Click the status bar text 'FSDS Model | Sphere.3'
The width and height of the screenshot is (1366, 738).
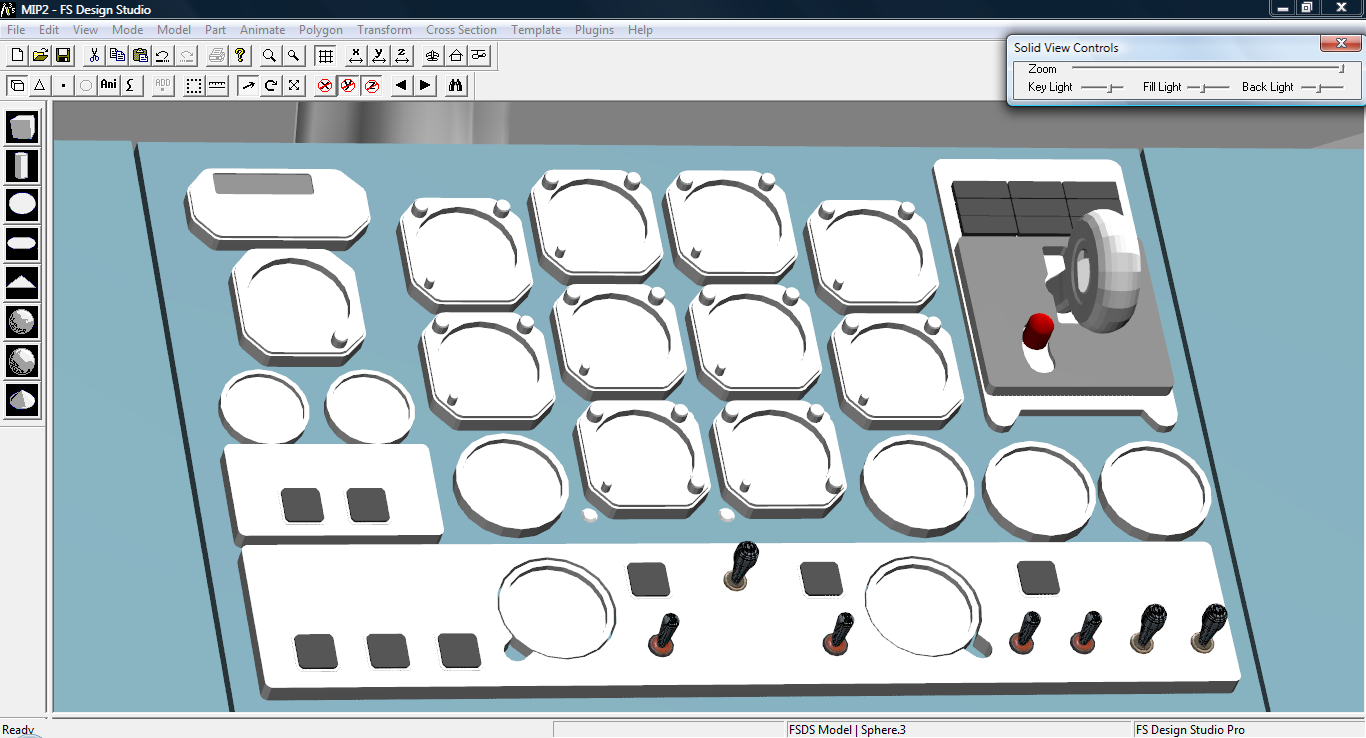click(847, 730)
